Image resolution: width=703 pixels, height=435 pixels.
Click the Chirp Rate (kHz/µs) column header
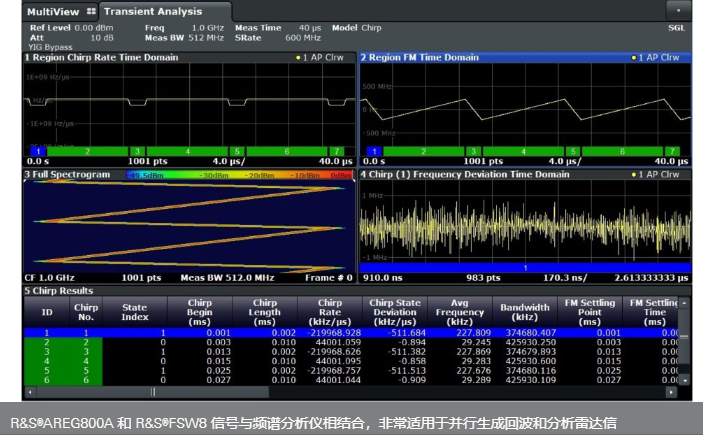[330, 312]
